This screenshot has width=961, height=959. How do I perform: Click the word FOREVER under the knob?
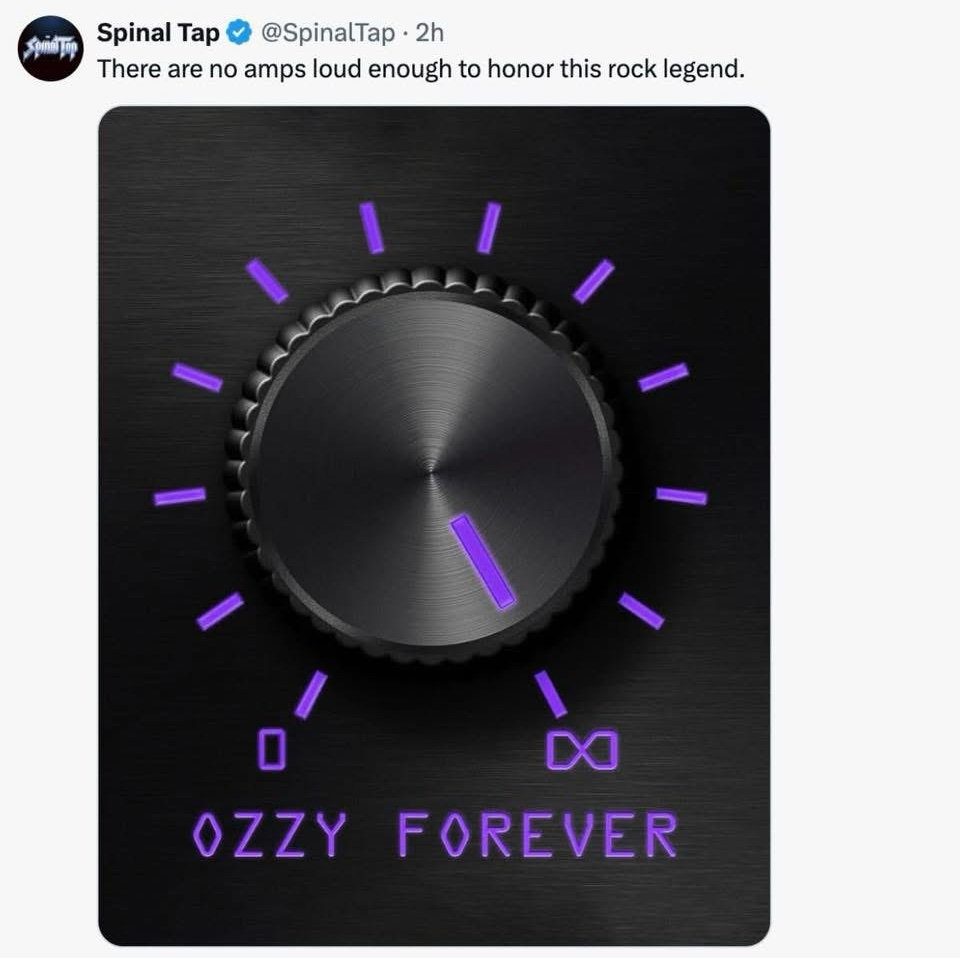pos(537,834)
